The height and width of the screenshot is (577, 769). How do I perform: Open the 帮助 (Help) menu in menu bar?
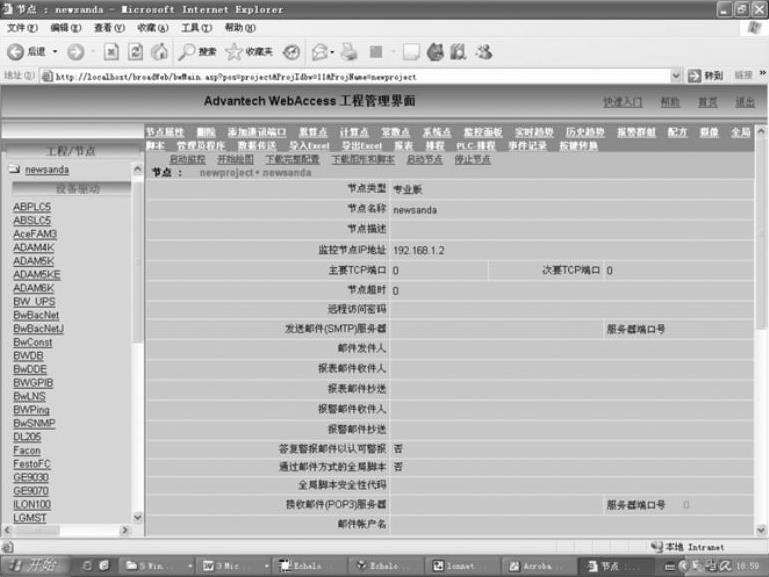[240, 28]
